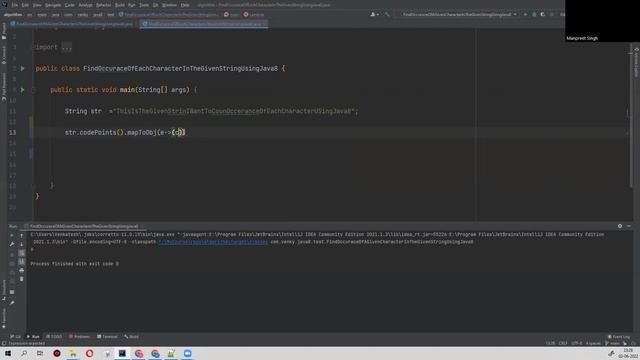The image size is (640, 360).
Task: Click the 'main' breadcrumb in navigation bar
Action: (x=42, y=15)
